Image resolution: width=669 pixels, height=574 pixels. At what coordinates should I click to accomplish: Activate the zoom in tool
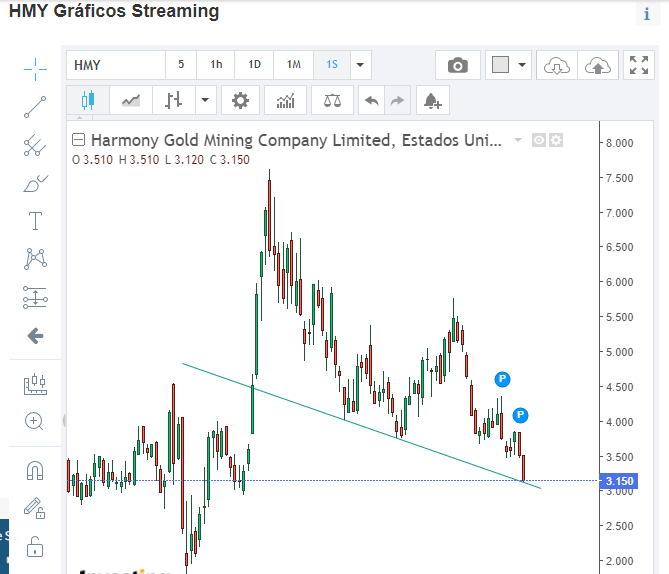(x=34, y=421)
